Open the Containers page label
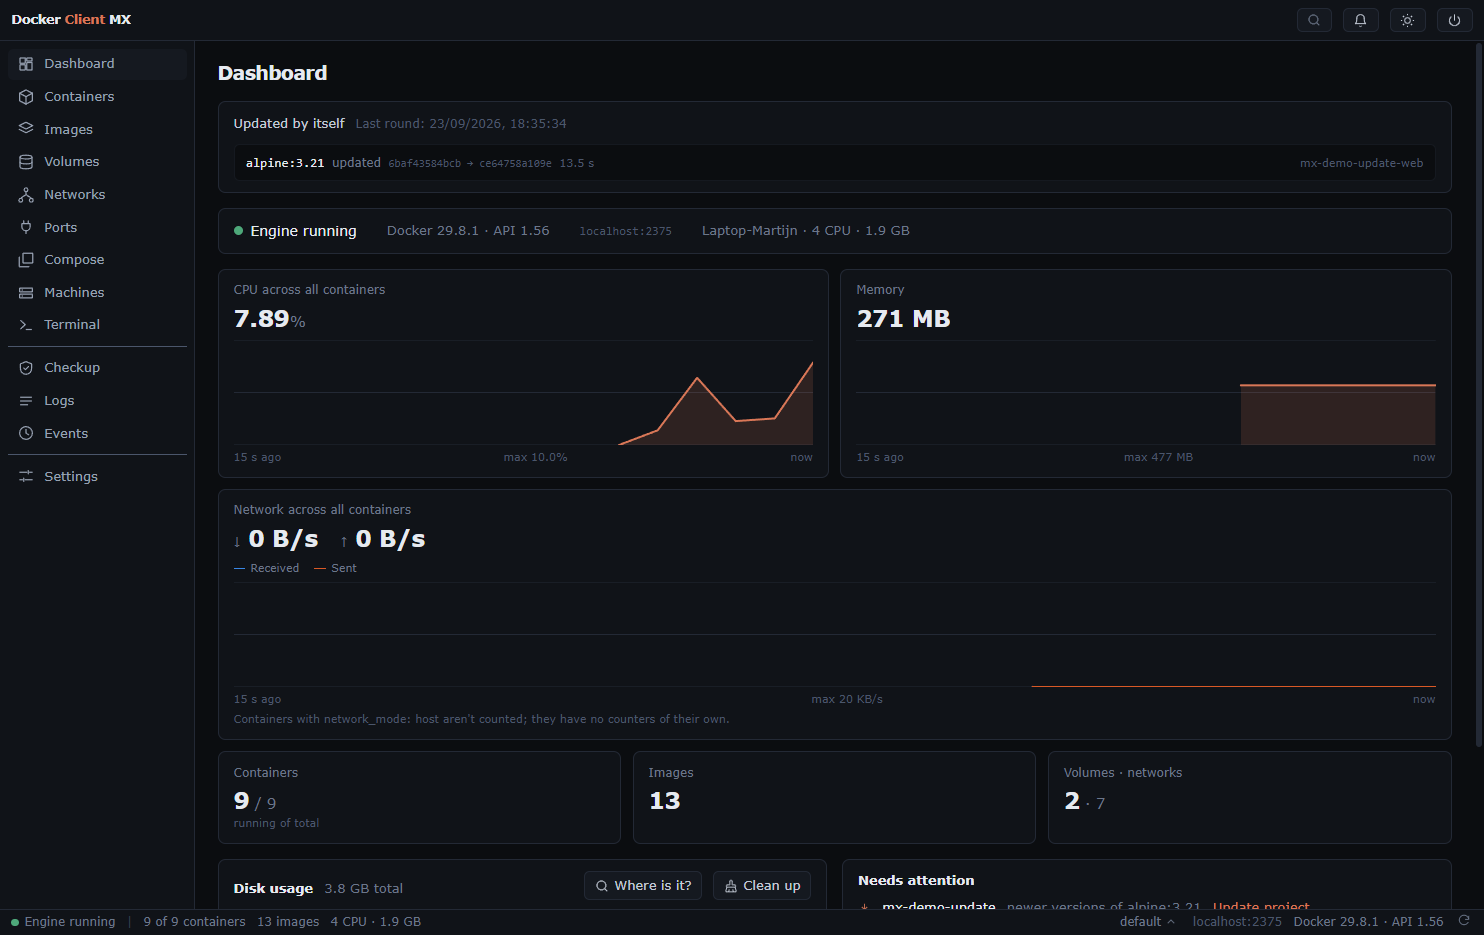 click(79, 96)
